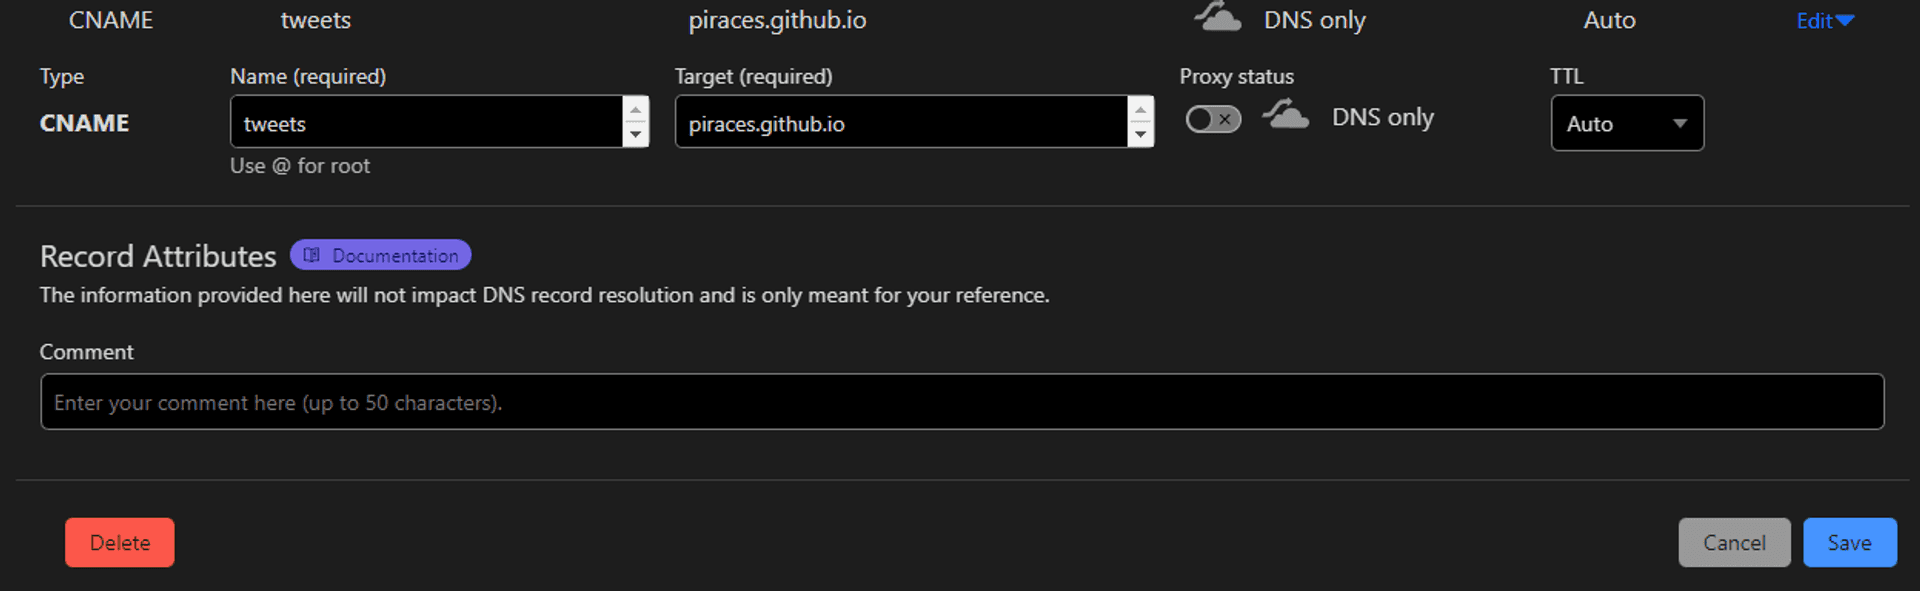Click the DNS only cloud icon beside Proxy status
This screenshot has height=591, width=1920.
[1286, 115]
